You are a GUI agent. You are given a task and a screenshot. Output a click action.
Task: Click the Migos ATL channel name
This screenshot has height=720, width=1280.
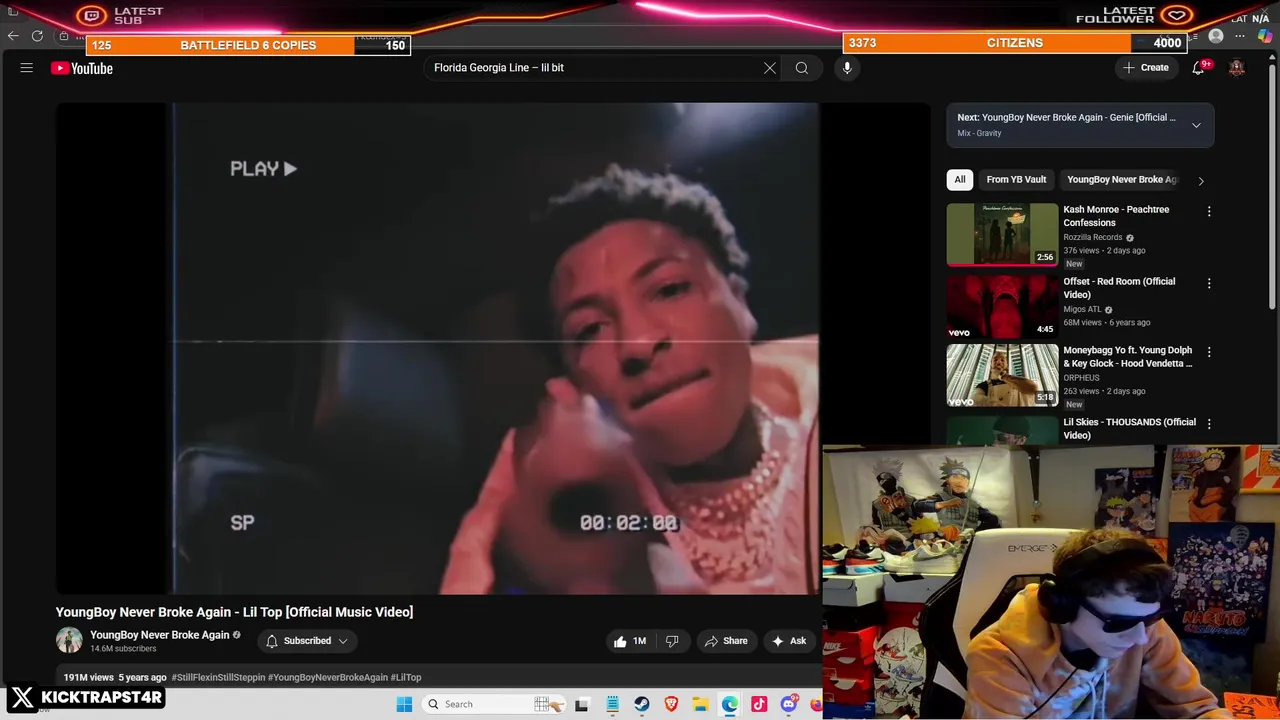[1082, 309]
